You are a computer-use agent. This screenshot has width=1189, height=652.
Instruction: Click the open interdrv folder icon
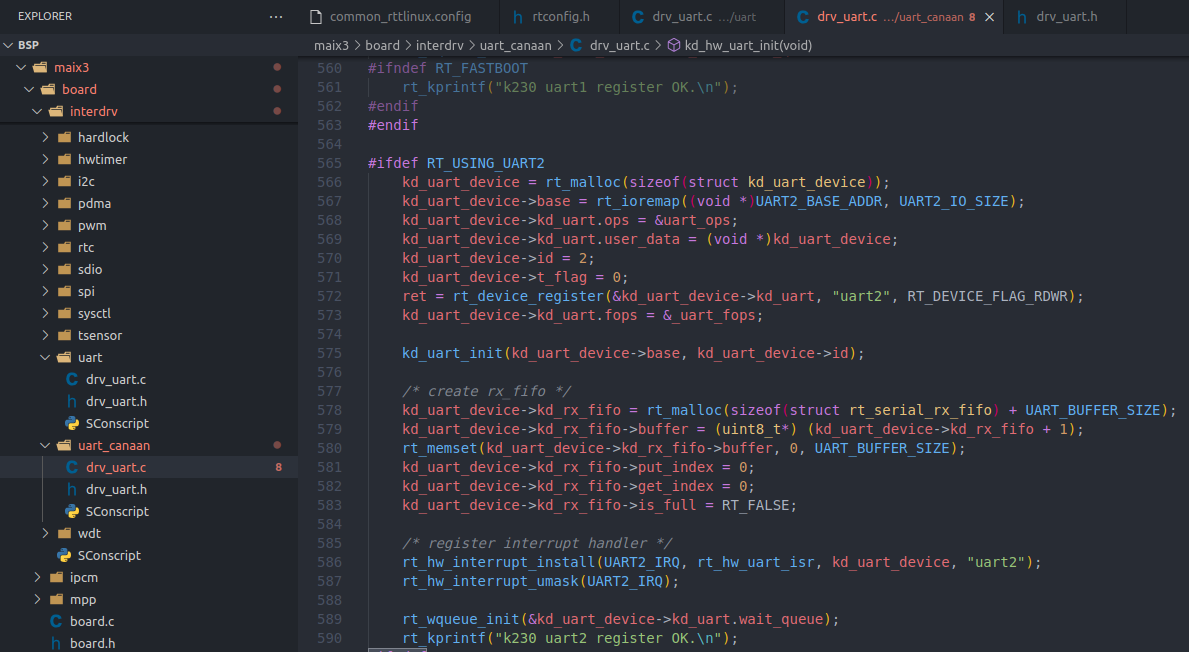click(56, 111)
